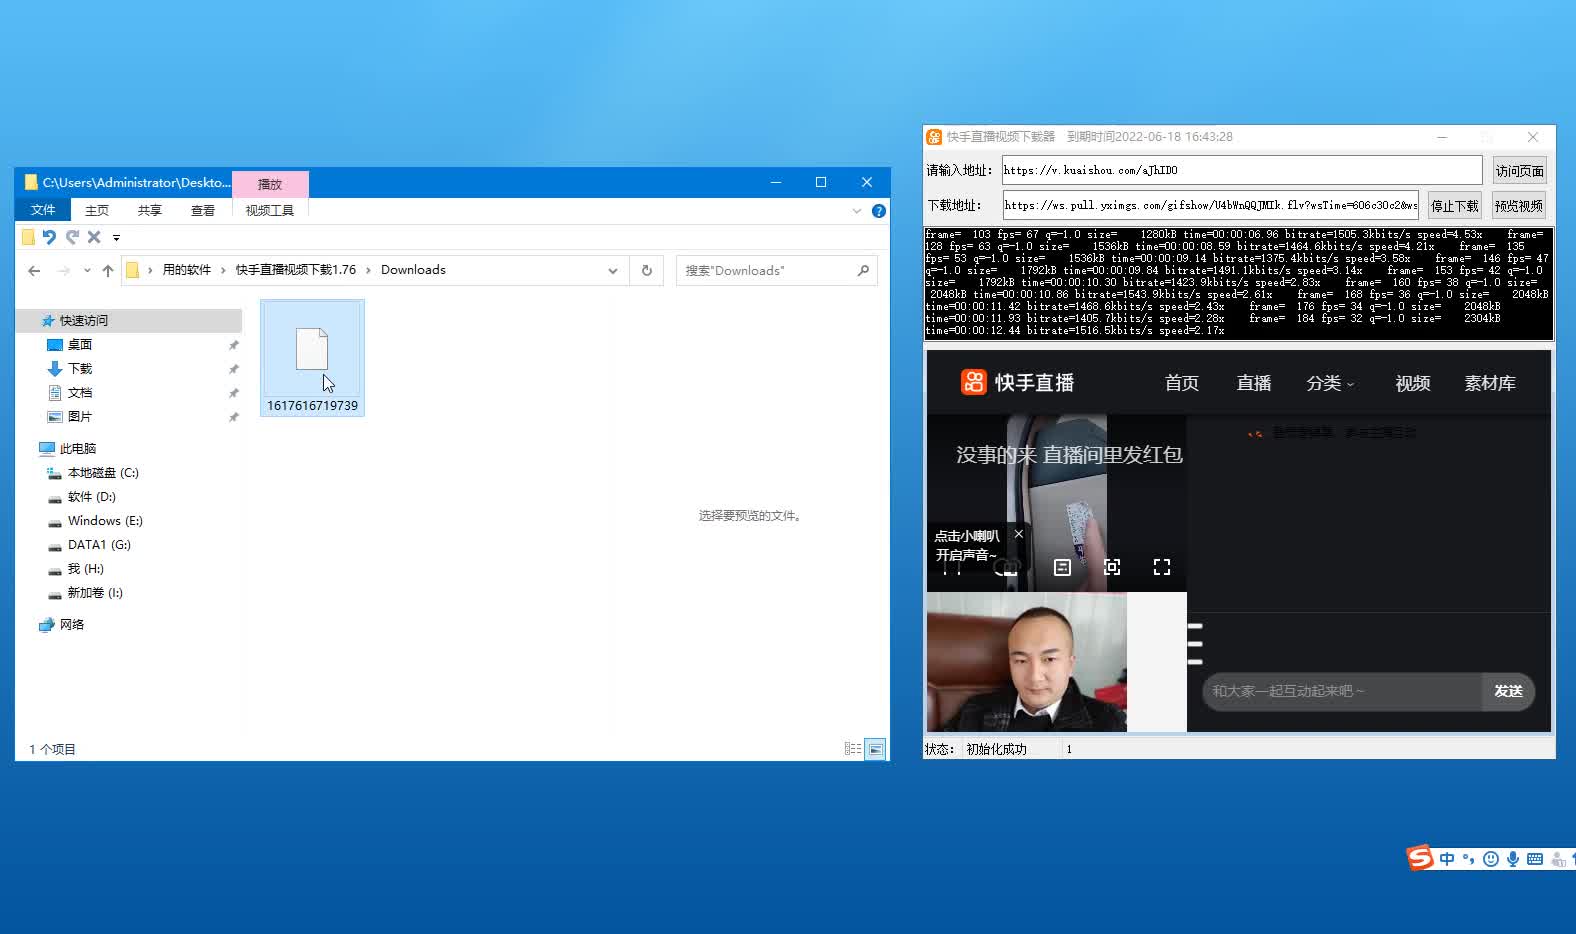Open emoji smiley in Sogou bar
The height and width of the screenshot is (934, 1576).
pos(1490,859)
